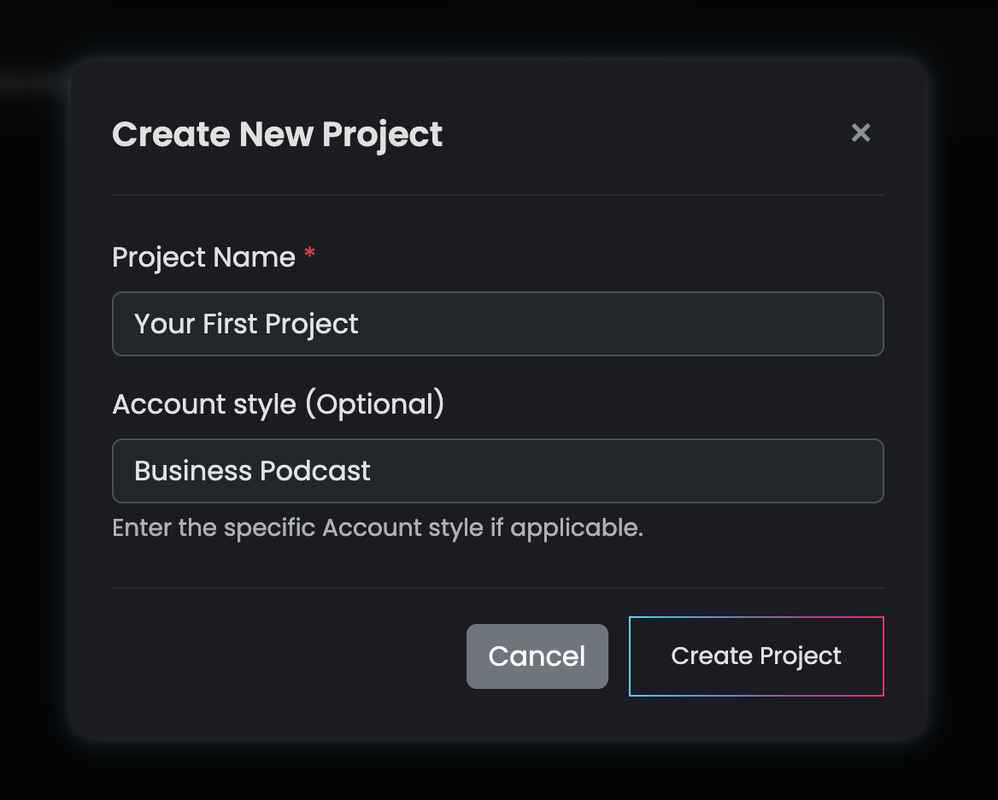Viewport: 998px width, 800px height.
Task: Click the gradient-bordered Create Project button
Action: 756,656
